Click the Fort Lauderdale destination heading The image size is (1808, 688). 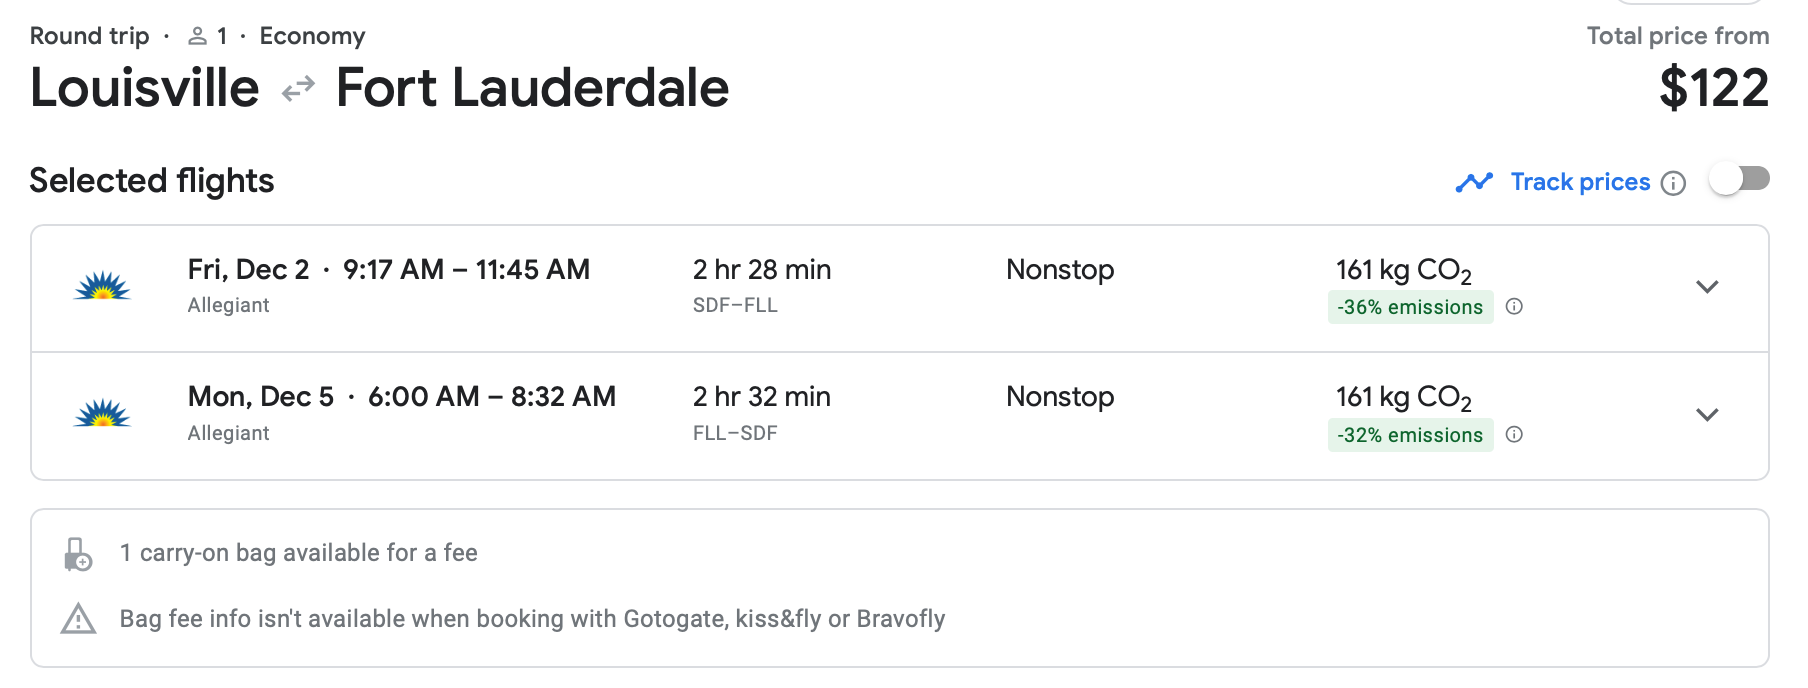532,88
